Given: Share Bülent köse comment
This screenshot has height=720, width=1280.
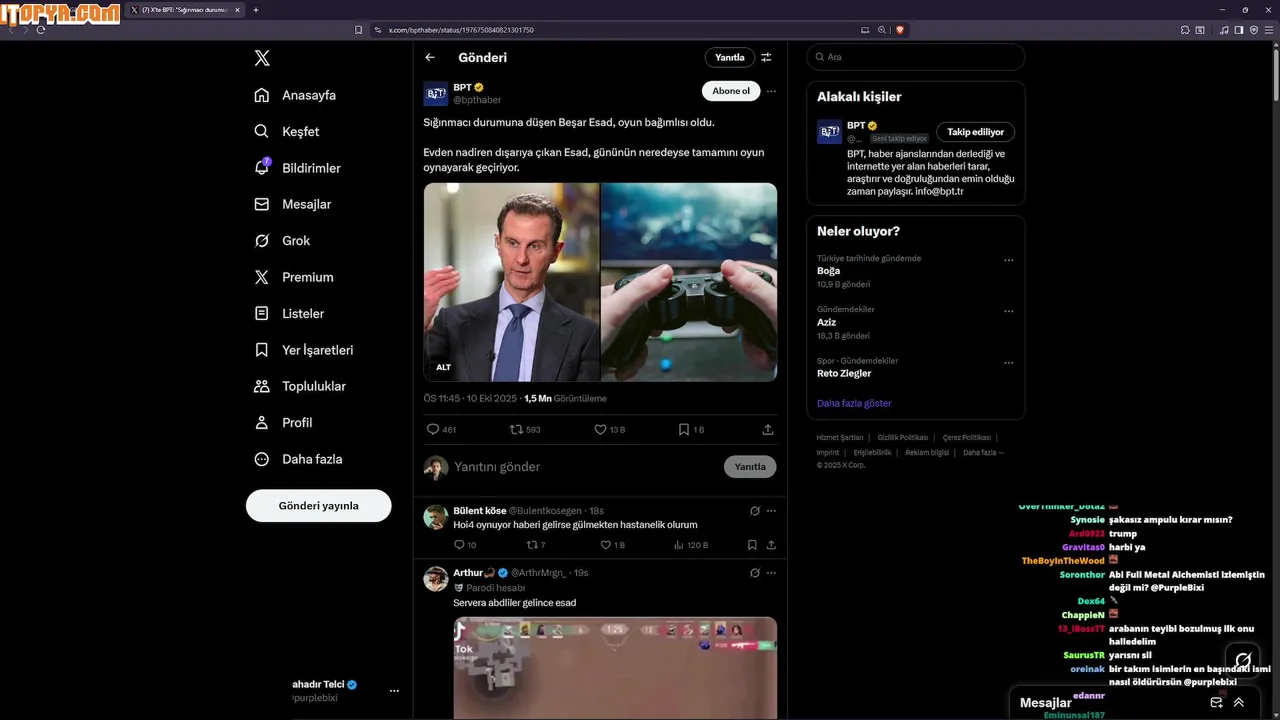Looking at the screenshot, I should (771, 545).
